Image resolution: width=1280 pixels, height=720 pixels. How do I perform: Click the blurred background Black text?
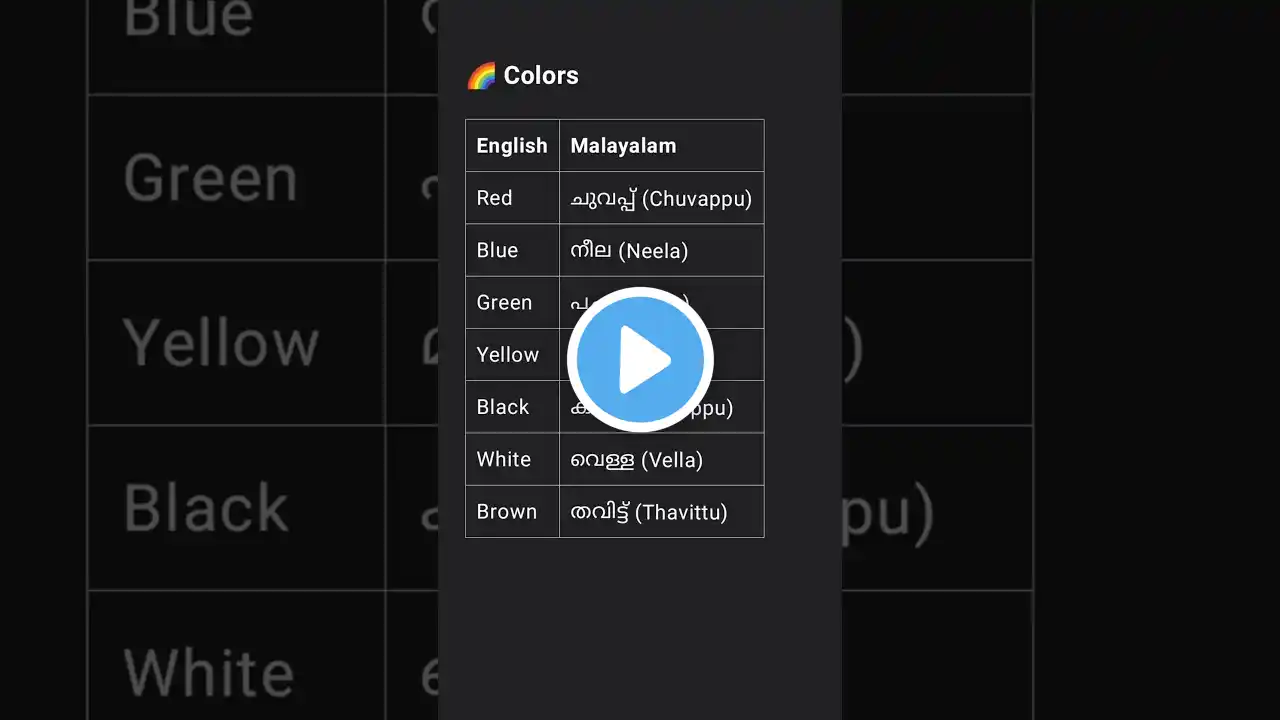207,508
